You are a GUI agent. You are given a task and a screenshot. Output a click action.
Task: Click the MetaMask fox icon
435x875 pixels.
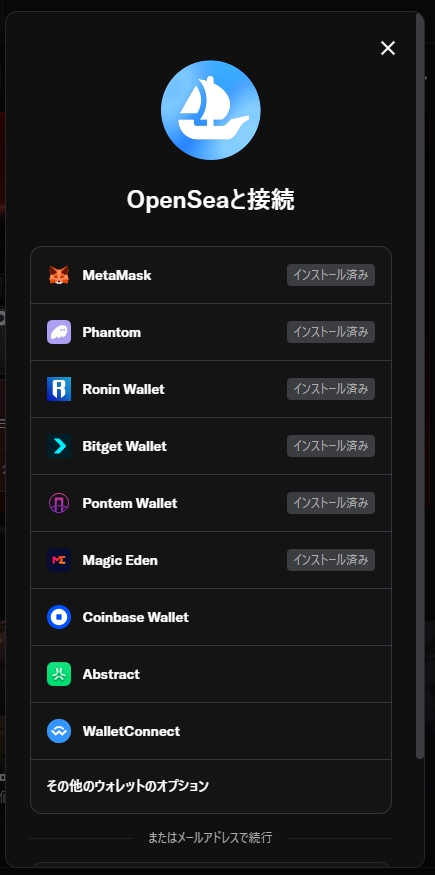[x=59, y=275]
